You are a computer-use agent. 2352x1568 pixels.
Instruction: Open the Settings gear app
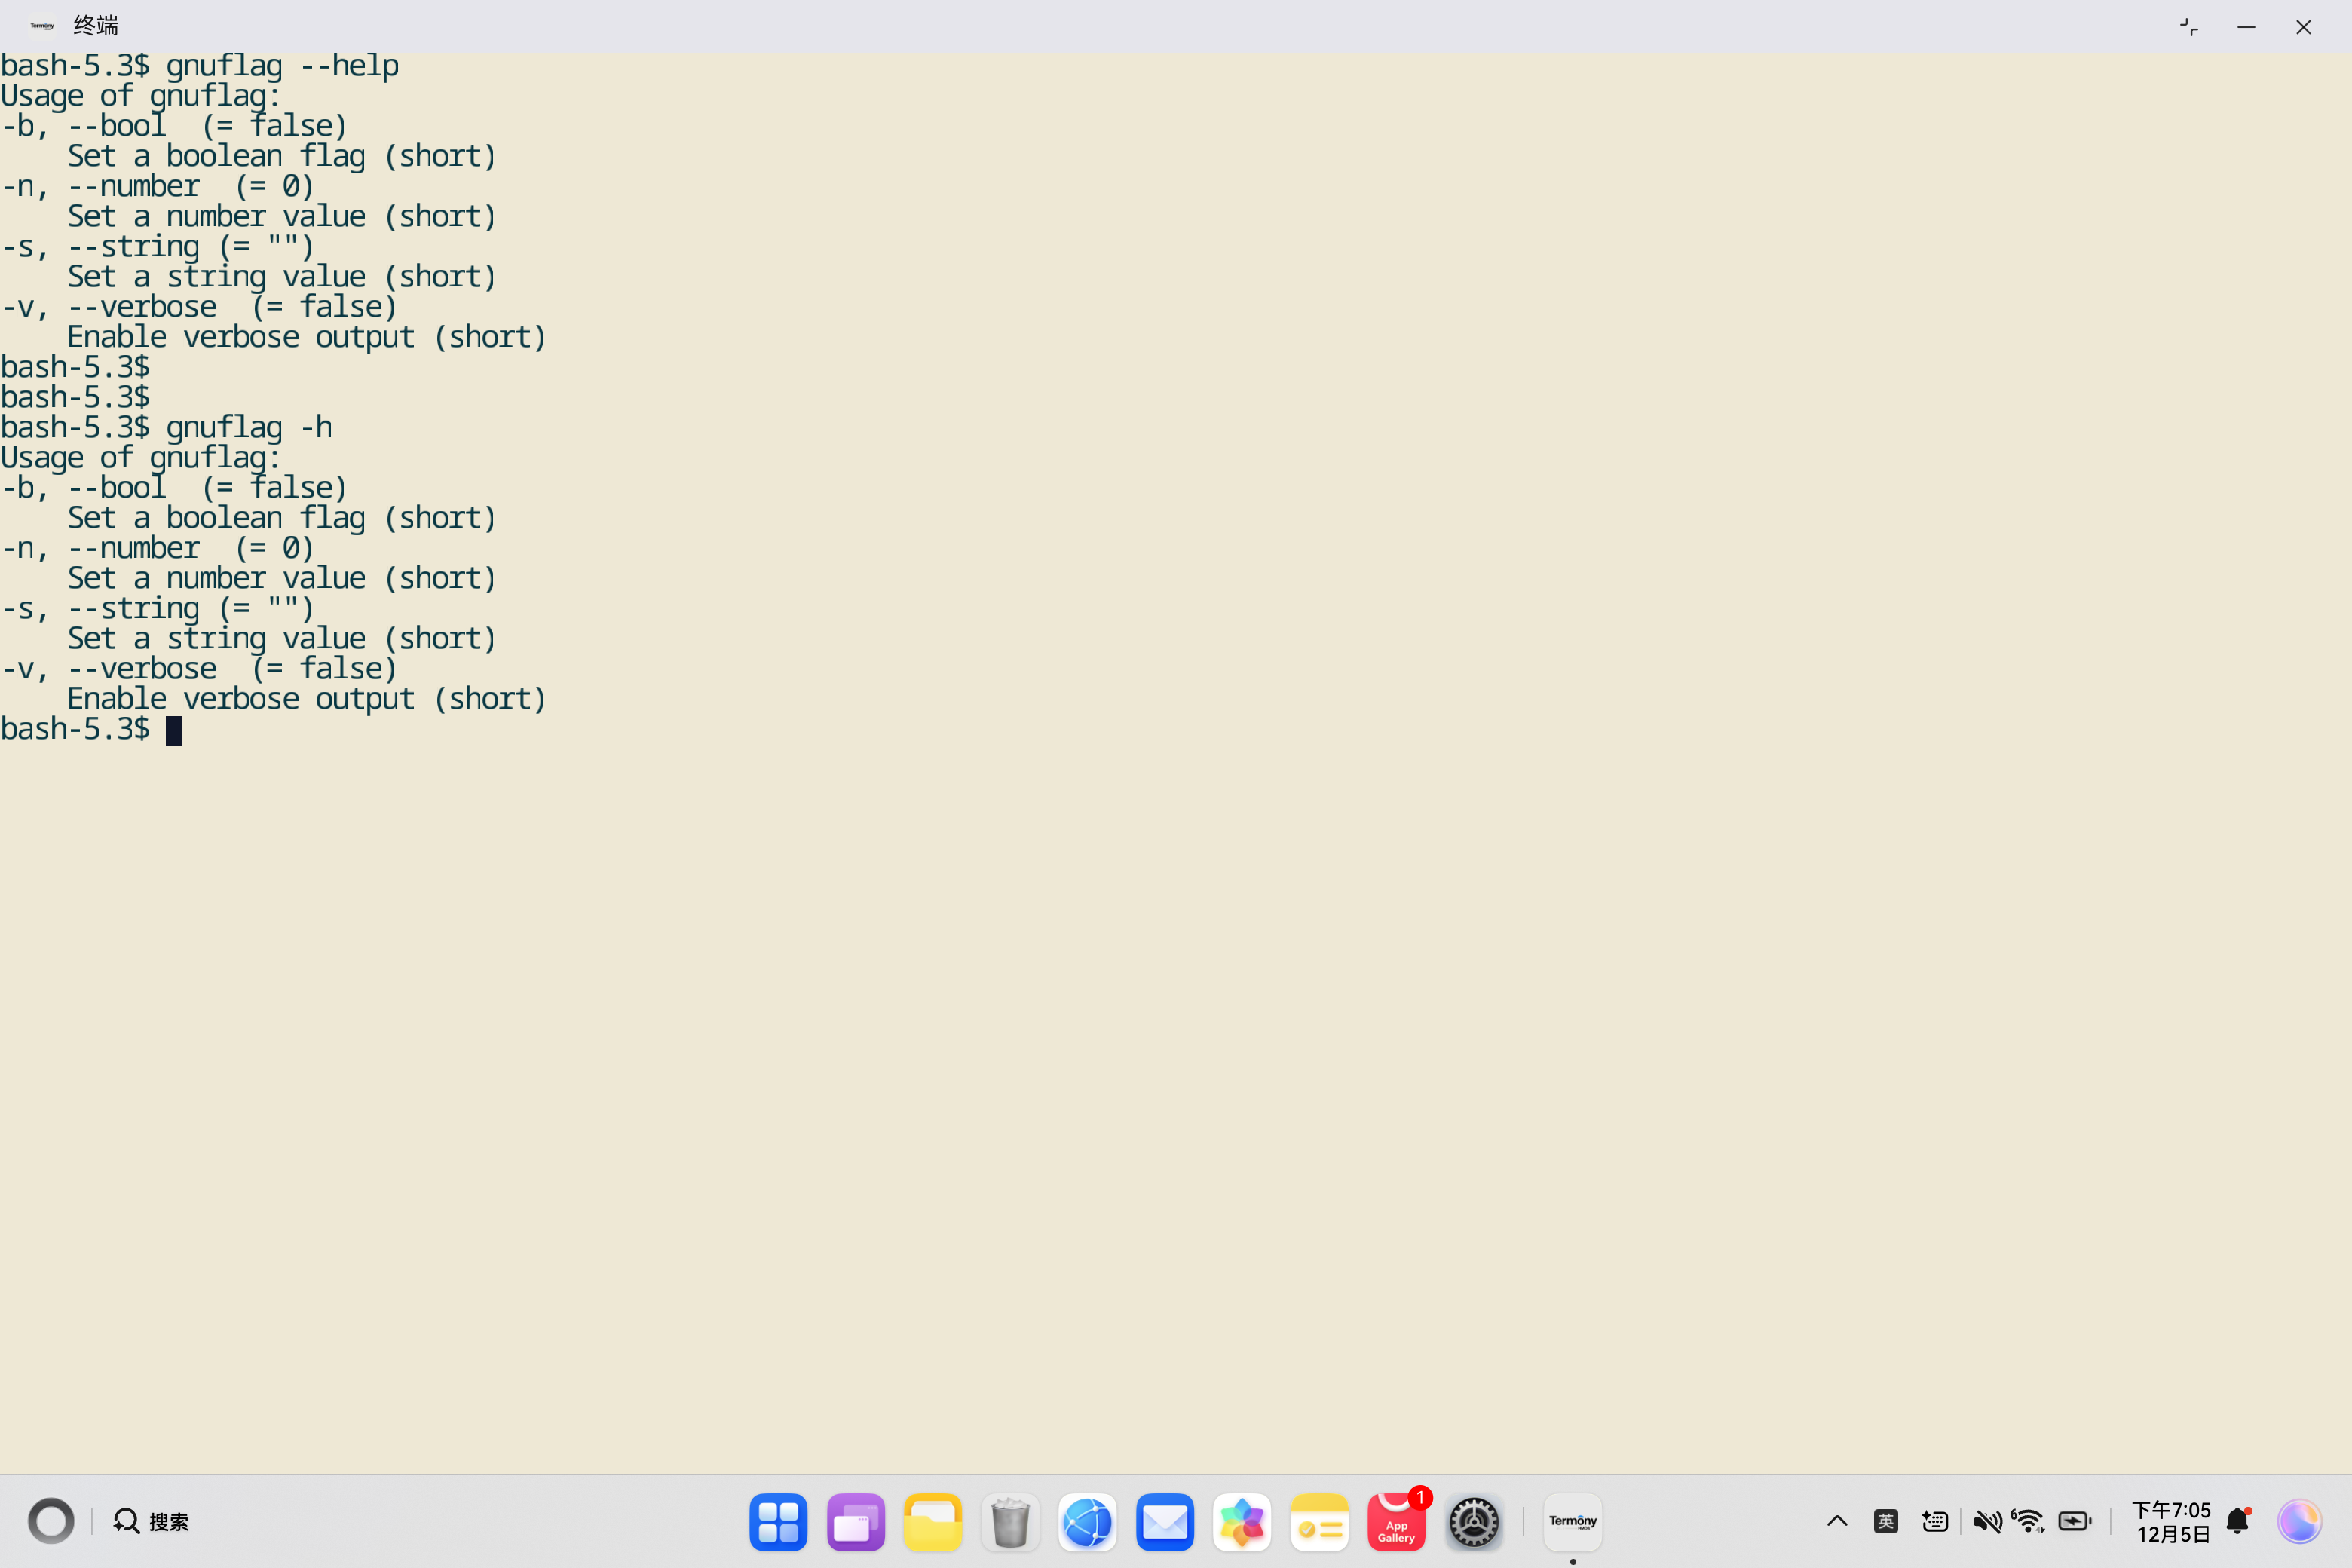click(1473, 1522)
